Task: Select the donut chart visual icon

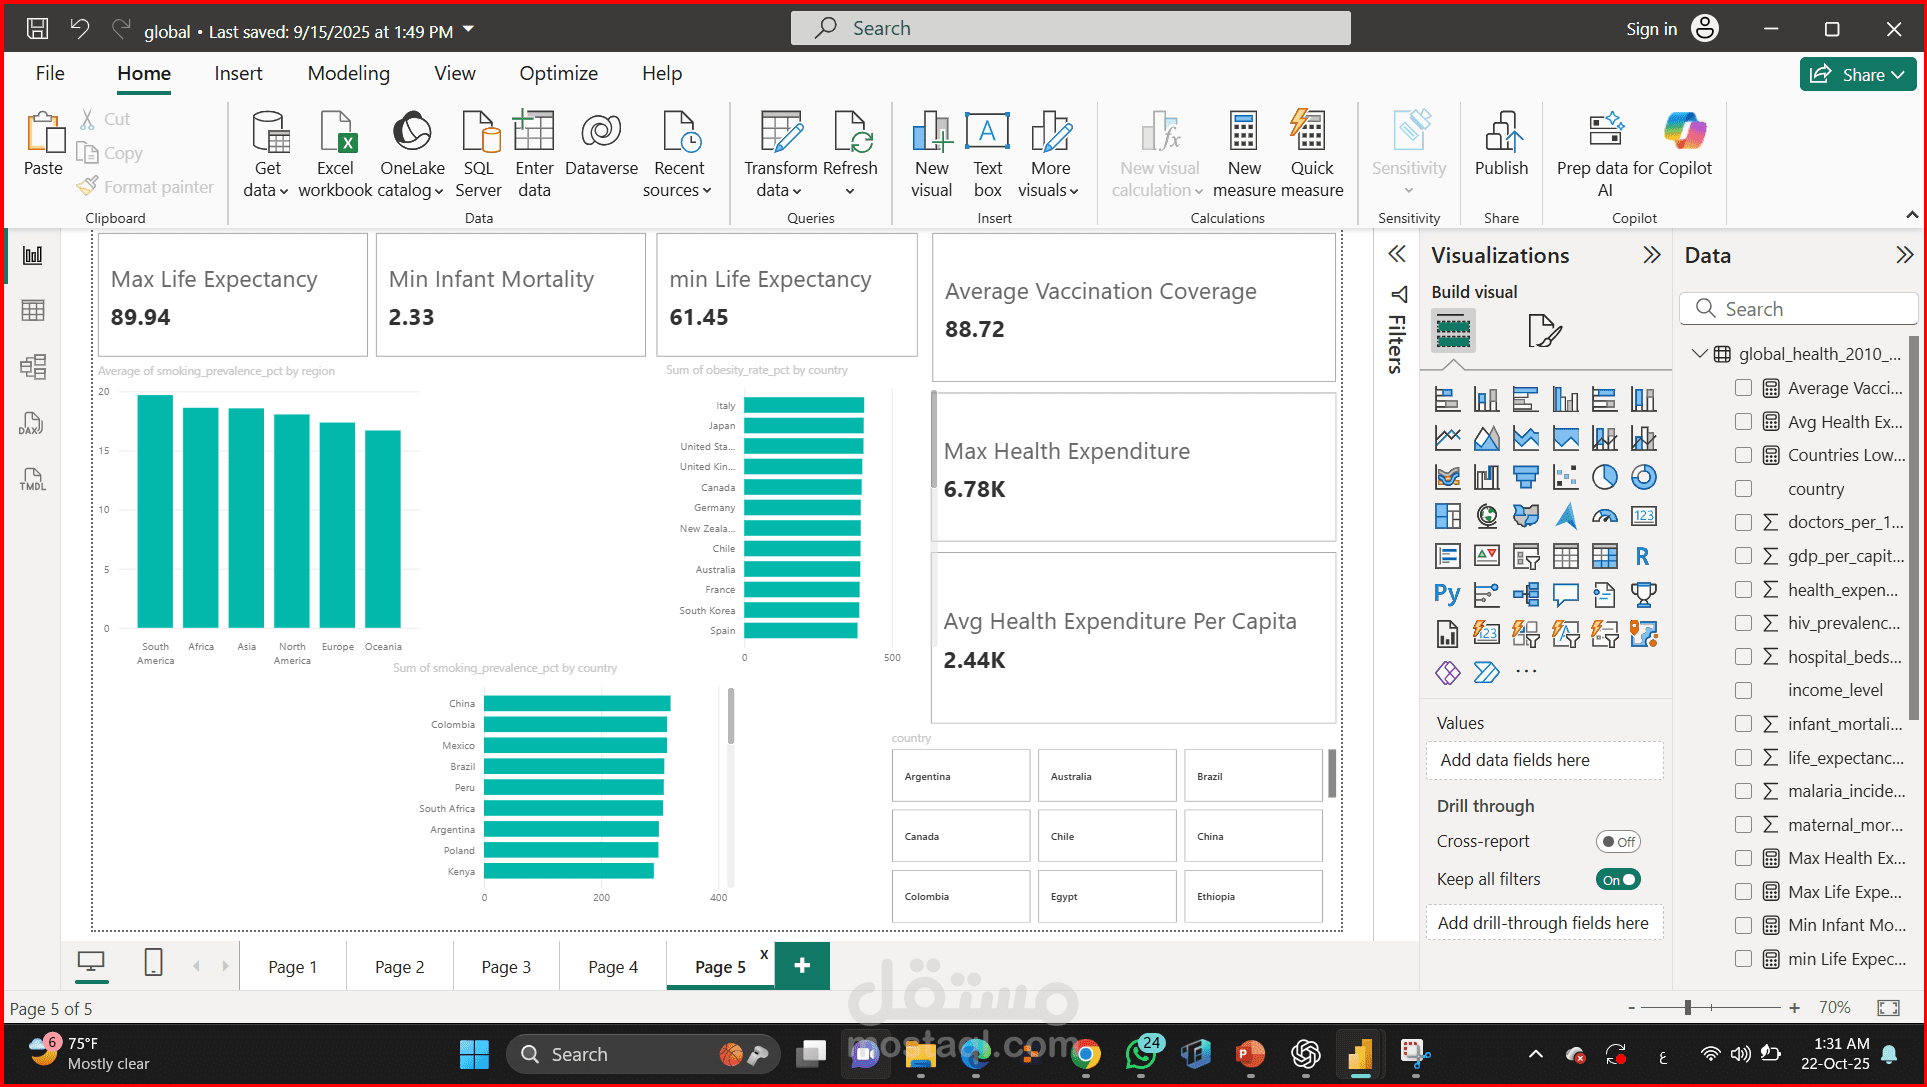Action: (x=1643, y=477)
